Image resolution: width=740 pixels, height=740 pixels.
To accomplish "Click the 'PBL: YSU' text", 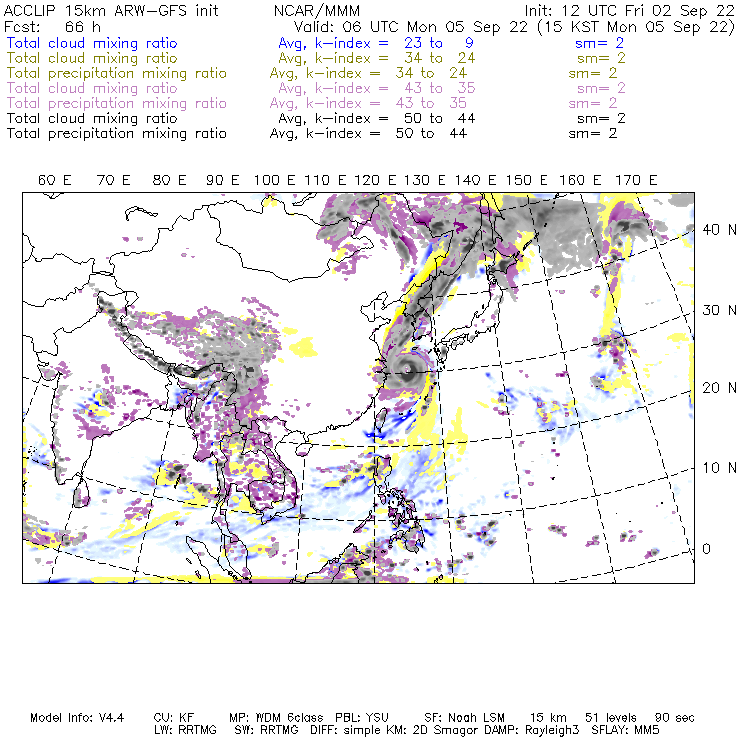I will pyautogui.click(x=362, y=718).
